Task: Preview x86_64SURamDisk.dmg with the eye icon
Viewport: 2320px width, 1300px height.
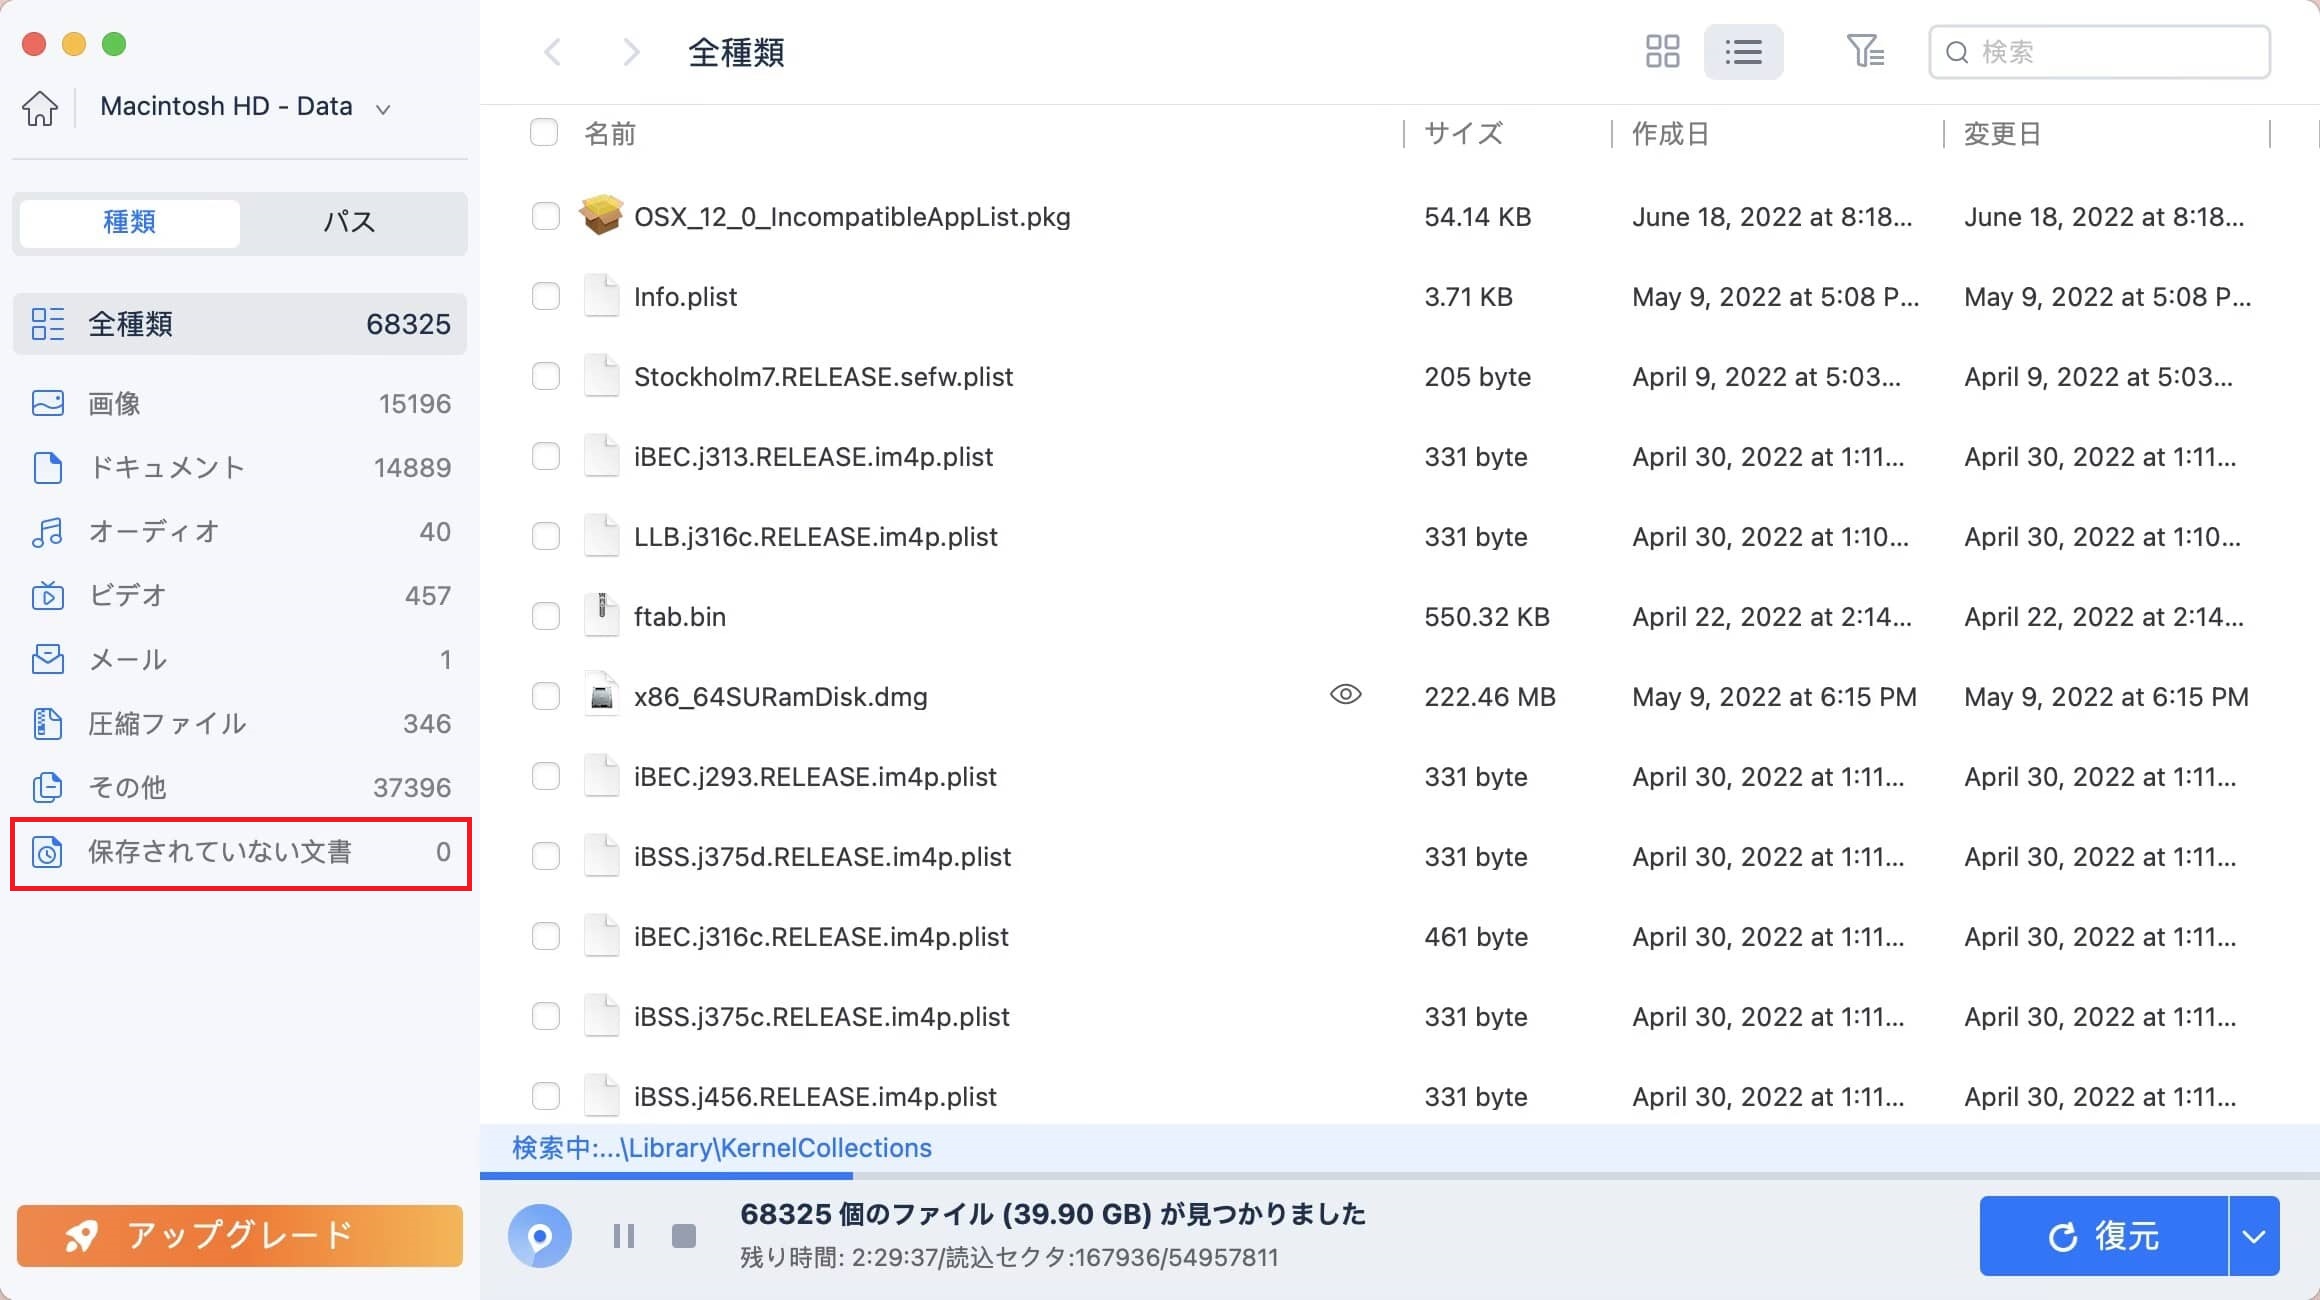Action: 1346,694
